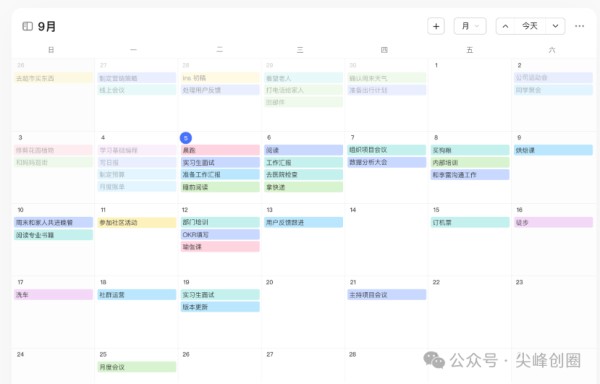Click the plus button to add event
Screen dimensions: 600x384
436,26
